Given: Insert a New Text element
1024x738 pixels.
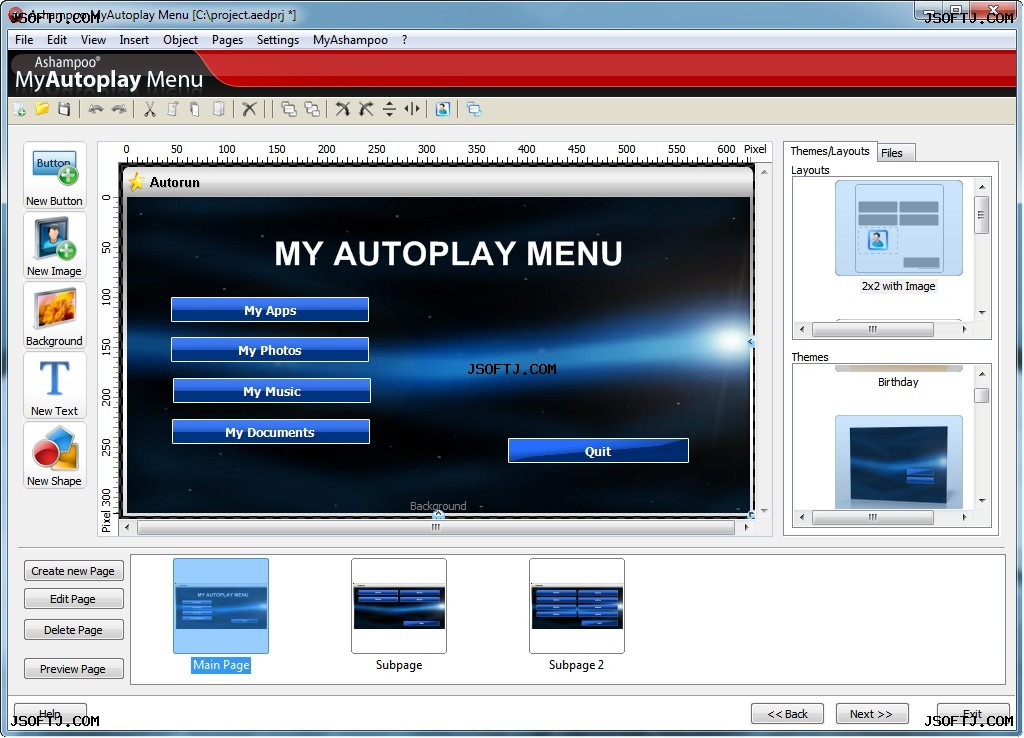Looking at the screenshot, I should tap(54, 385).
